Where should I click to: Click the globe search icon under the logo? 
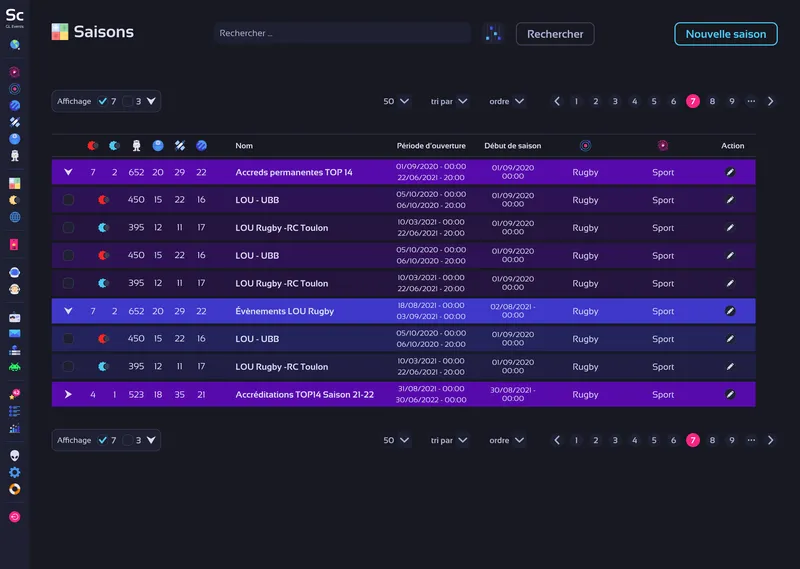pos(15,45)
